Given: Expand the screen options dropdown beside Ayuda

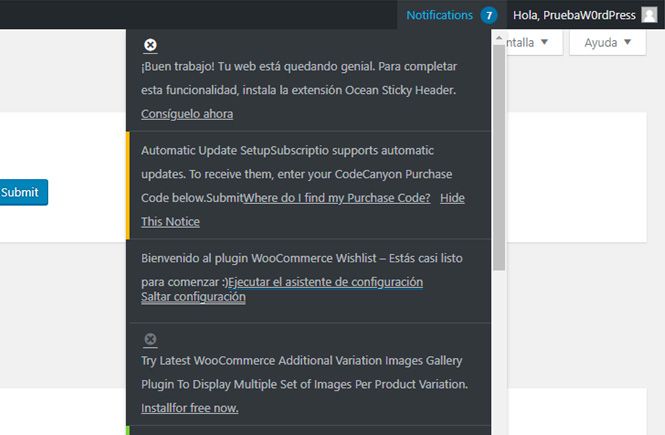Looking at the screenshot, I should click(x=534, y=42).
